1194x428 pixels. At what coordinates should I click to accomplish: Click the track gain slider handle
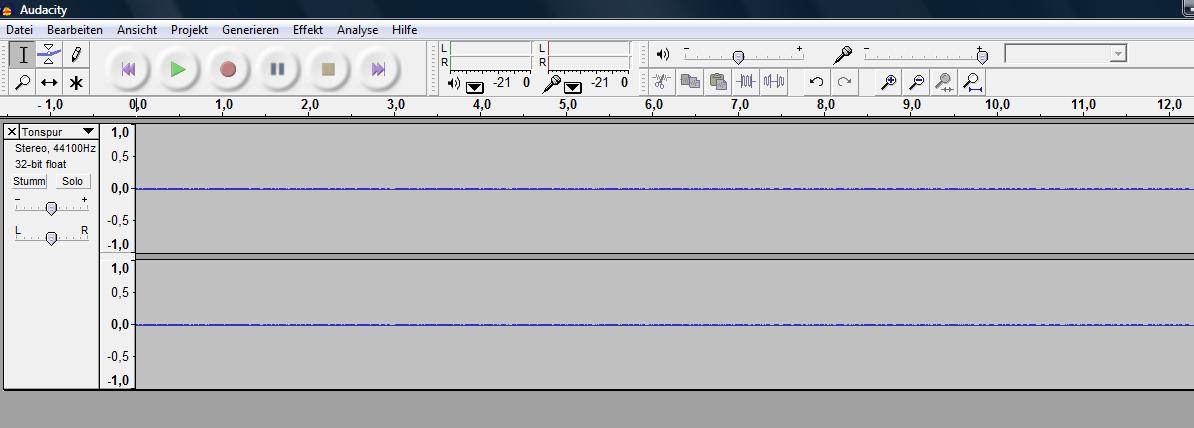pyautogui.click(x=51, y=208)
